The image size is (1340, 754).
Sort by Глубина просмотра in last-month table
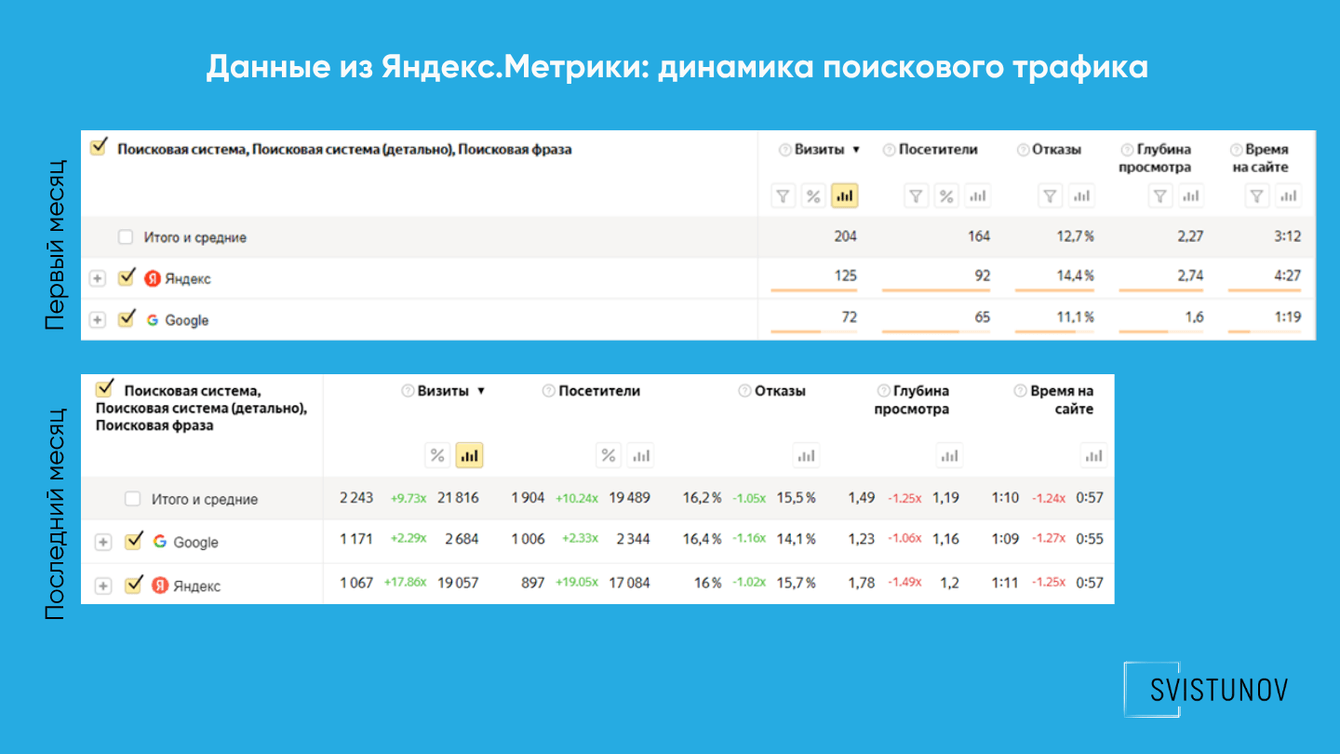911,400
